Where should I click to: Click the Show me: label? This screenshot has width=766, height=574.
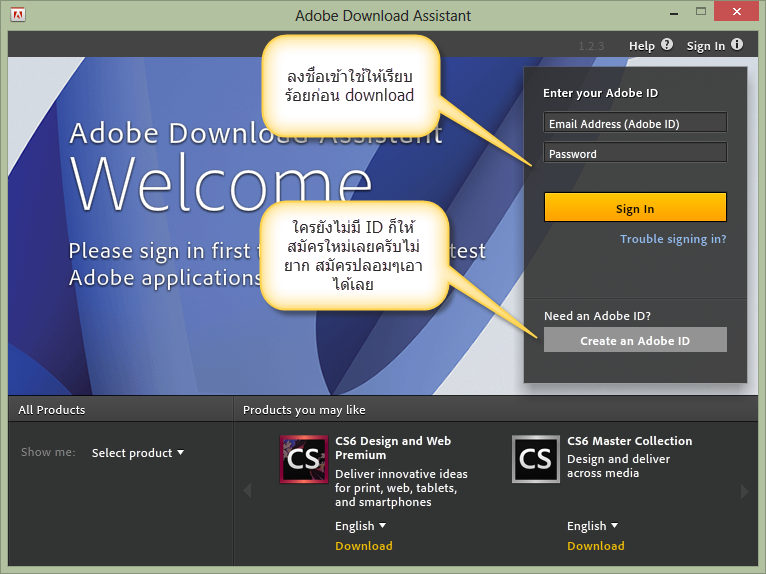48,452
